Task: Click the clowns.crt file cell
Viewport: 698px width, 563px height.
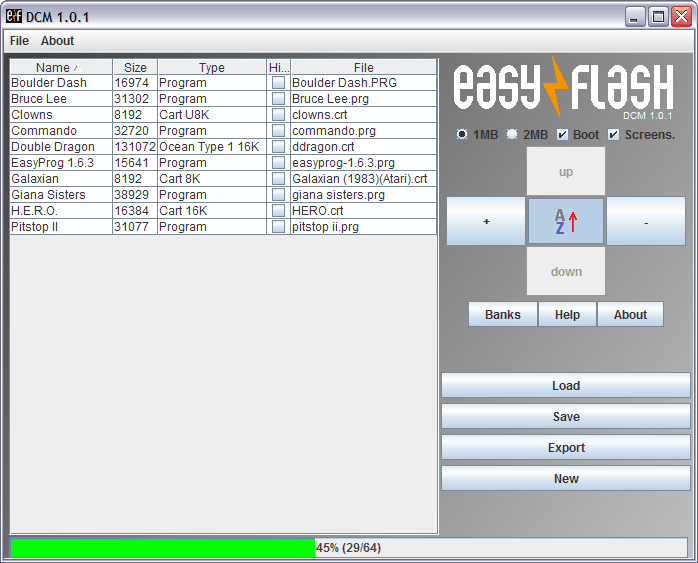Action: (363, 115)
